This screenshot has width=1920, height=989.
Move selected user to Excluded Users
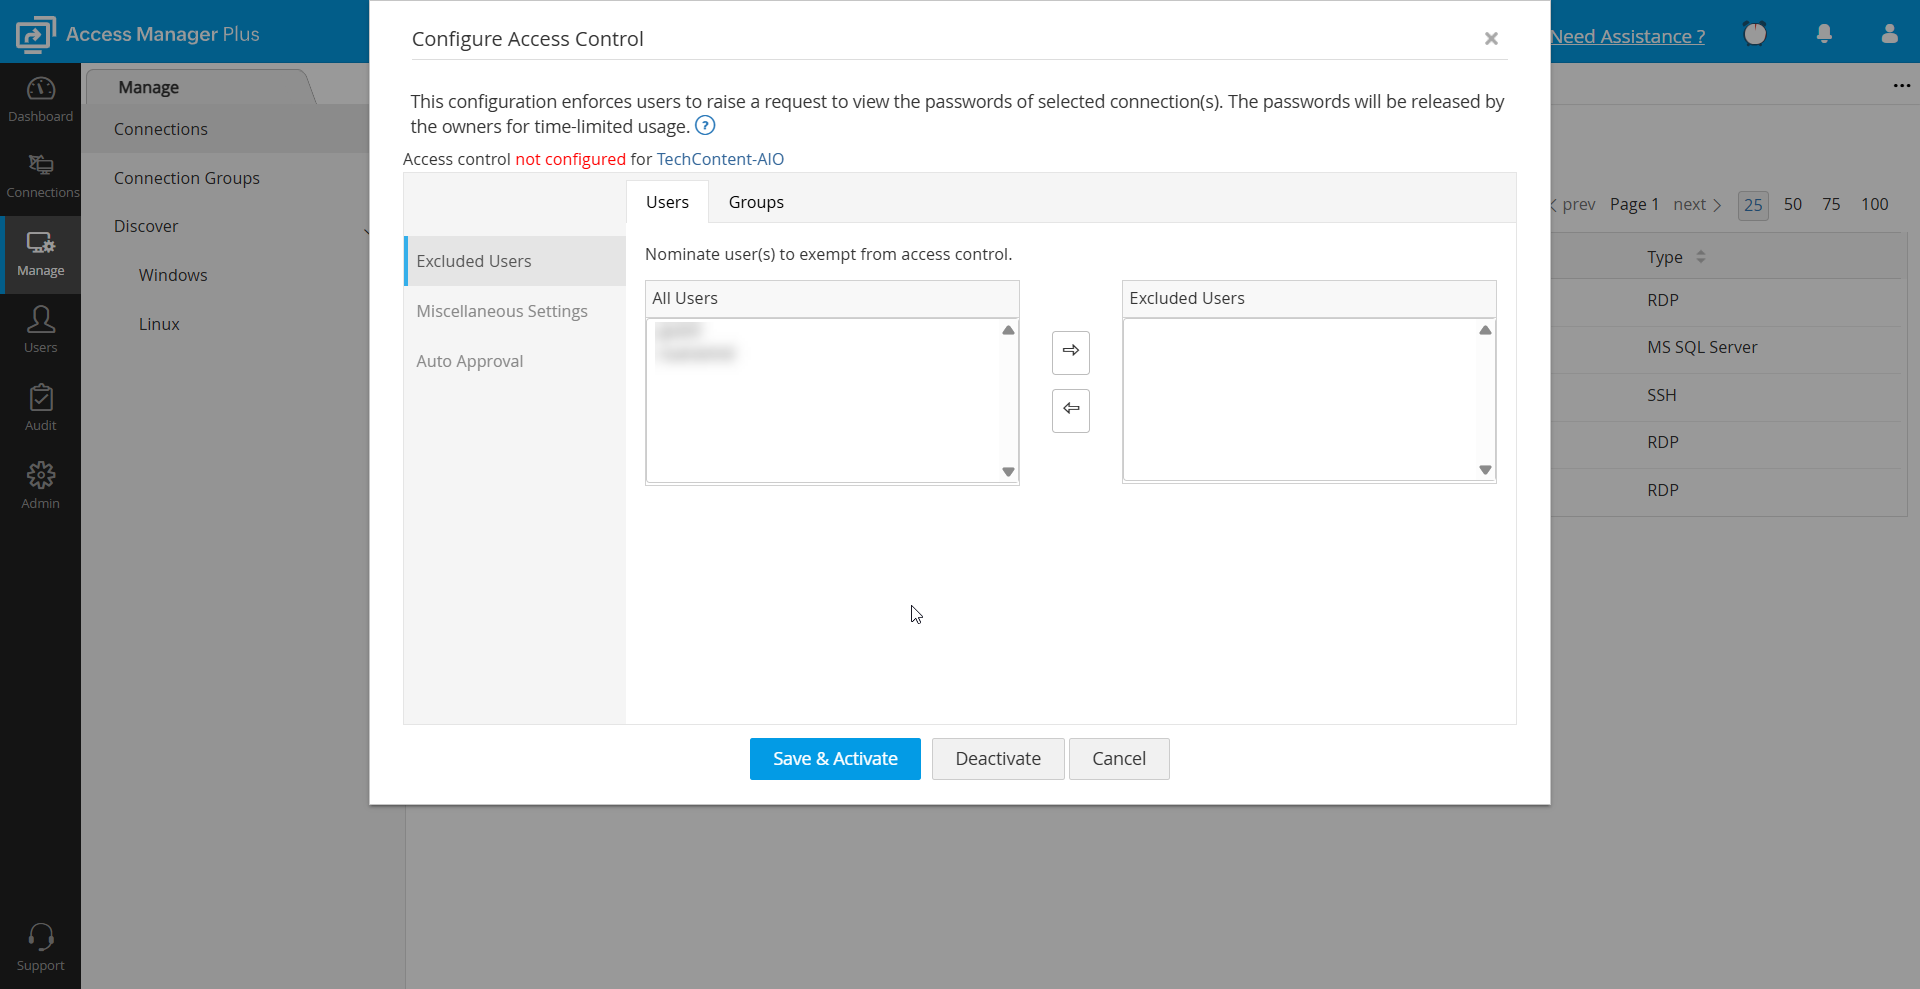tap(1070, 352)
